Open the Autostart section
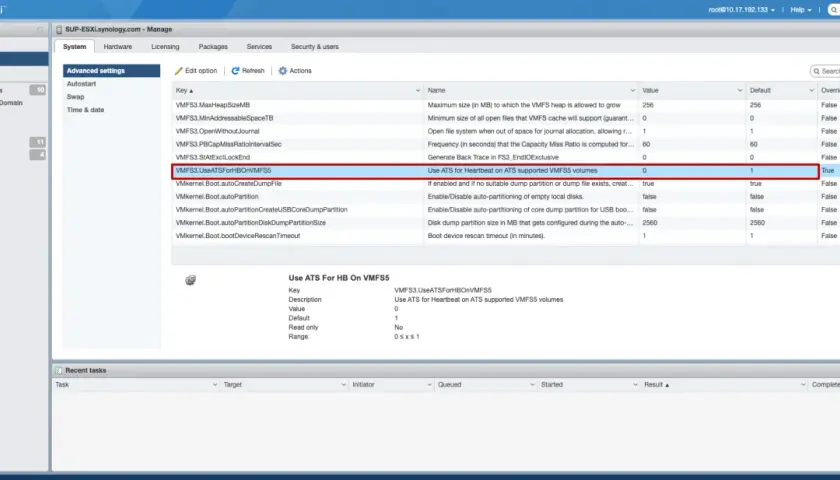 coord(81,84)
